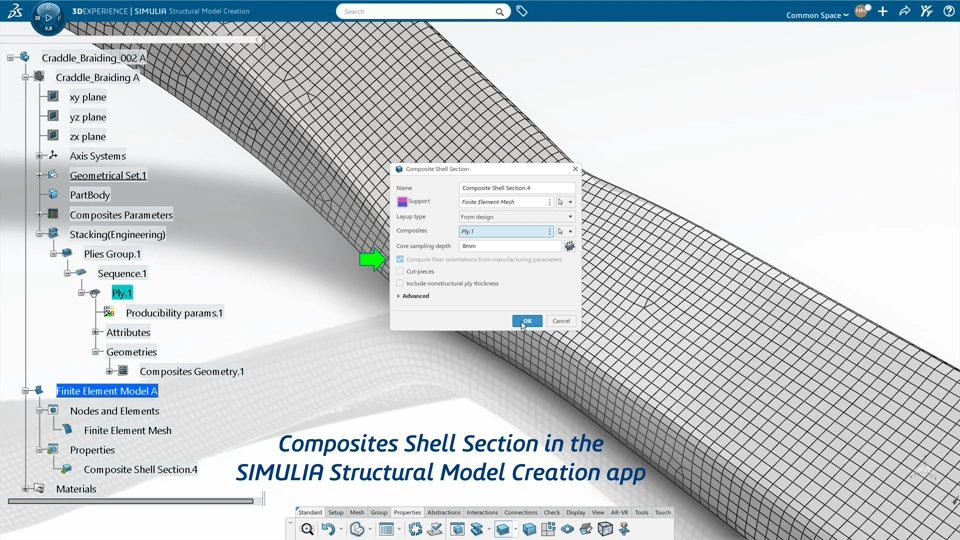Click the layered composite shell icon in toolbar
Viewport: 960px width, 540px height.
586,529
